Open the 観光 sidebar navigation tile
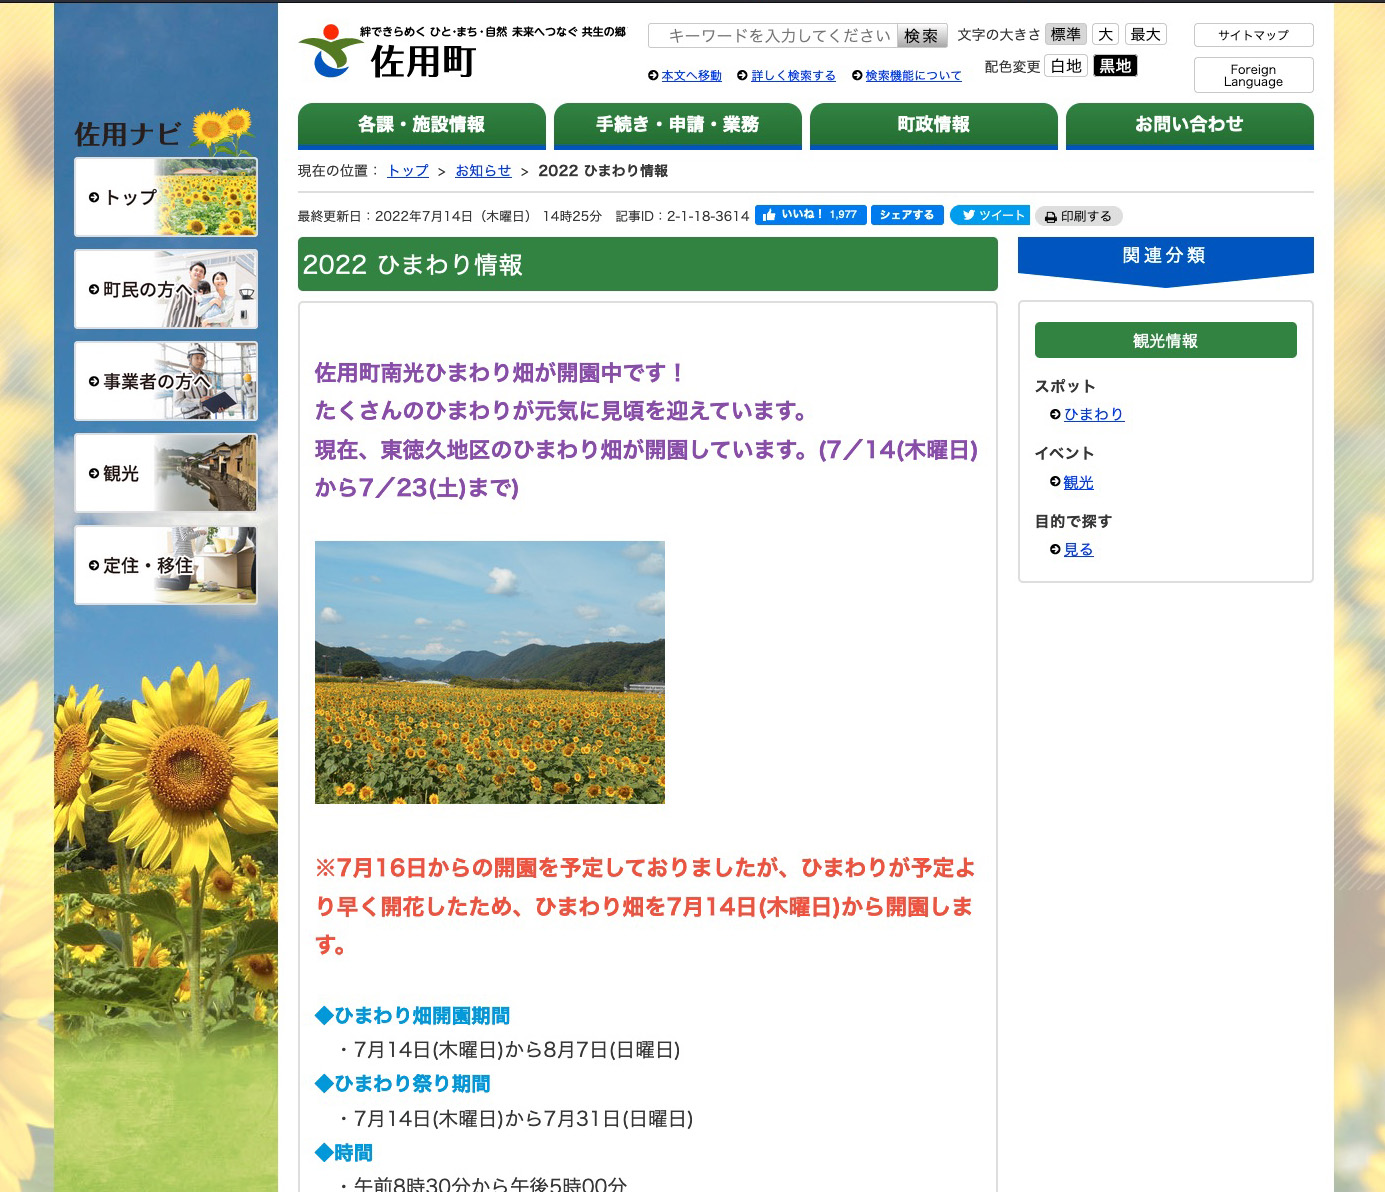 [x=166, y=473]
